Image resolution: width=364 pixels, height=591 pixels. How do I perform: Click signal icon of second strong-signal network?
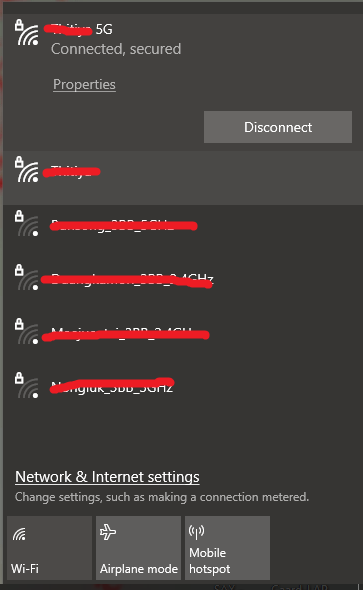coord(27,170)
